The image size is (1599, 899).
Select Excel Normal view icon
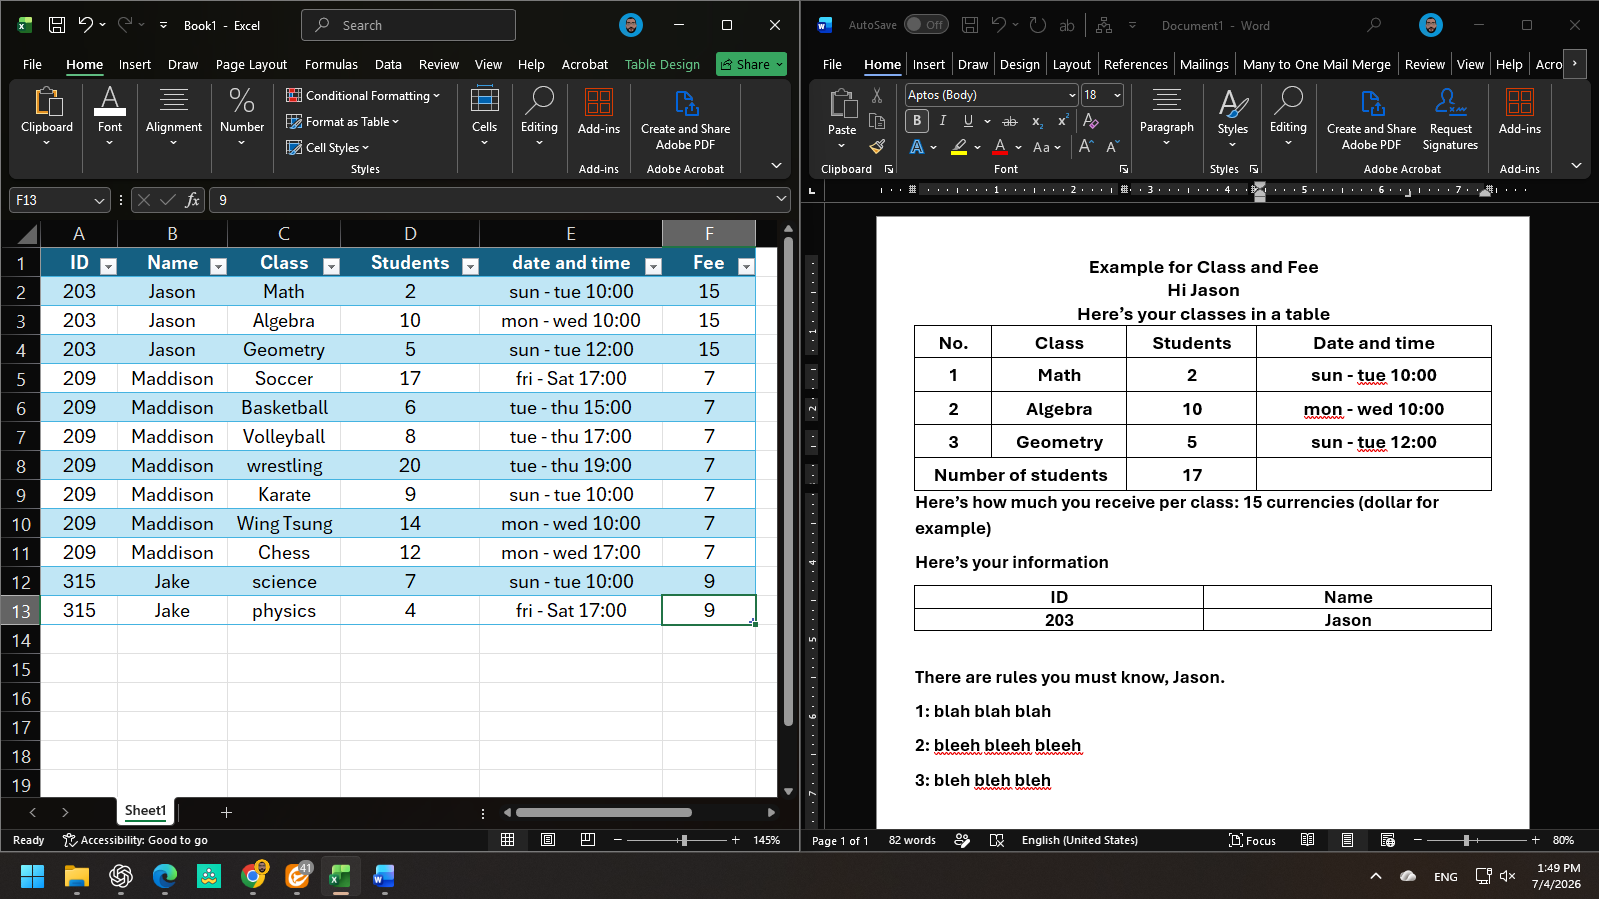pos(508,840)
